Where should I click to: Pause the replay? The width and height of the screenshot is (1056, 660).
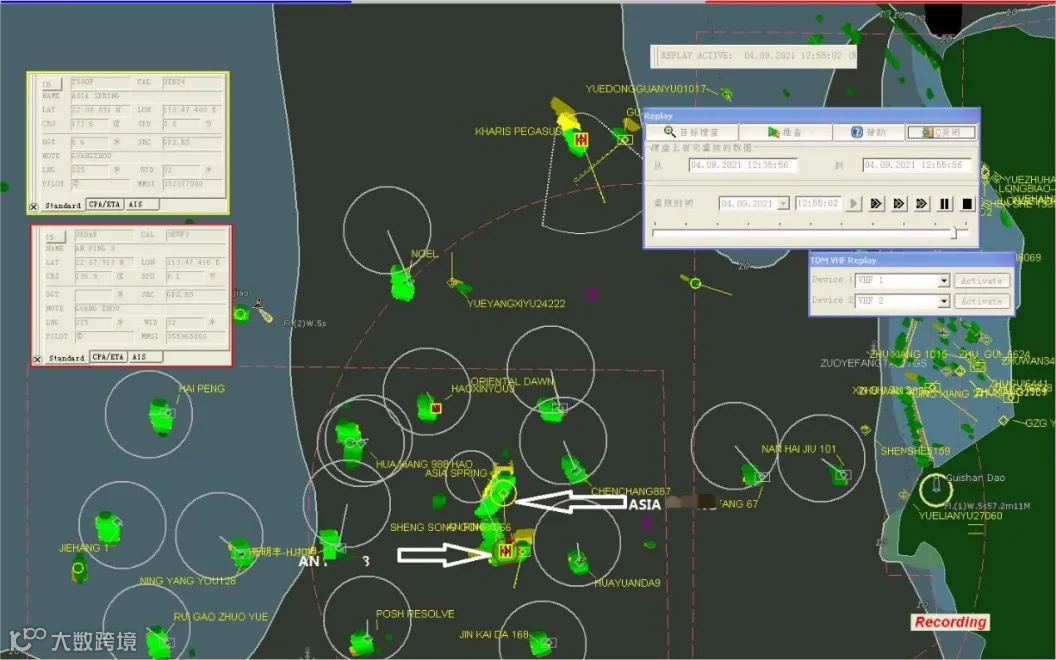pyautogui.click(x=945, y=203)
